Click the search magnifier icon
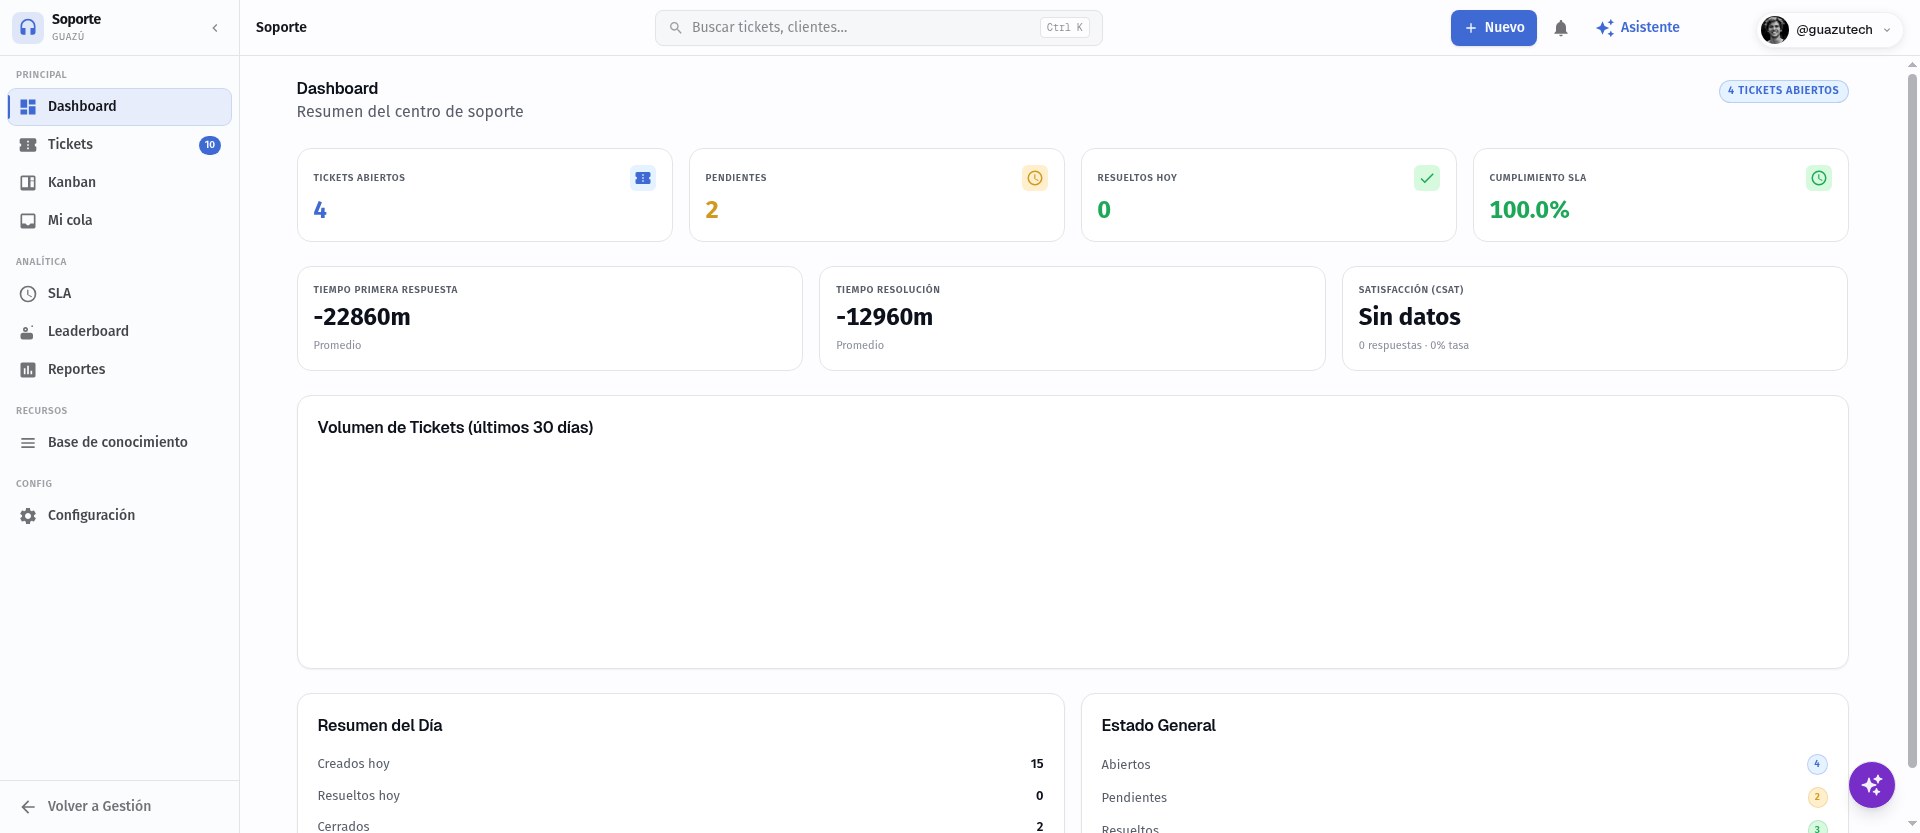The width and height of the screenshot is (1920, 833). click(676, 28)
